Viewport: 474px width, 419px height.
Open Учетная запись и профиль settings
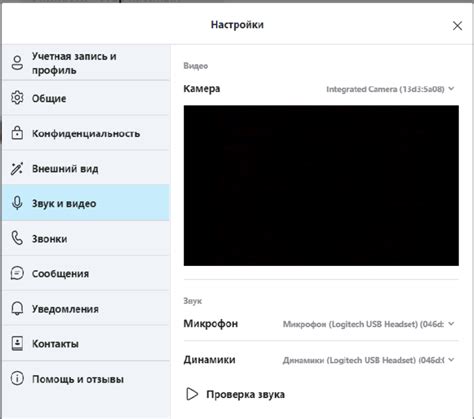(x=86, y=63)
